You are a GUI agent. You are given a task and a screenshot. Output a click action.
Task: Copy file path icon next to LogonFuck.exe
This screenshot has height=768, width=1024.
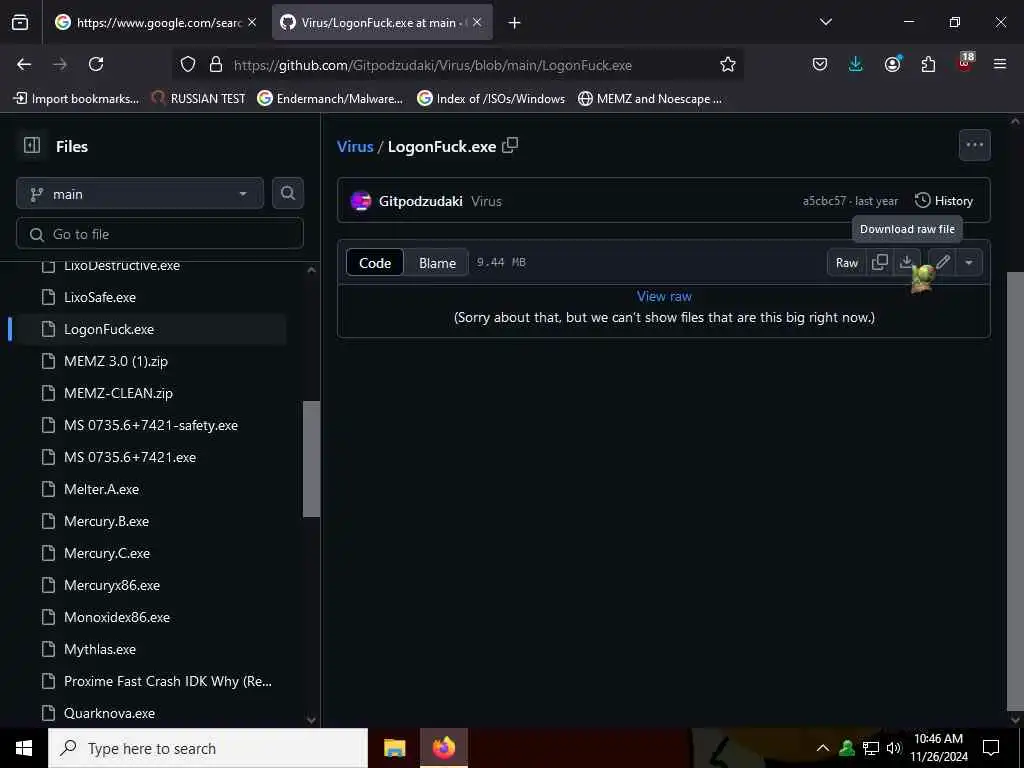(x=510, y=145)
